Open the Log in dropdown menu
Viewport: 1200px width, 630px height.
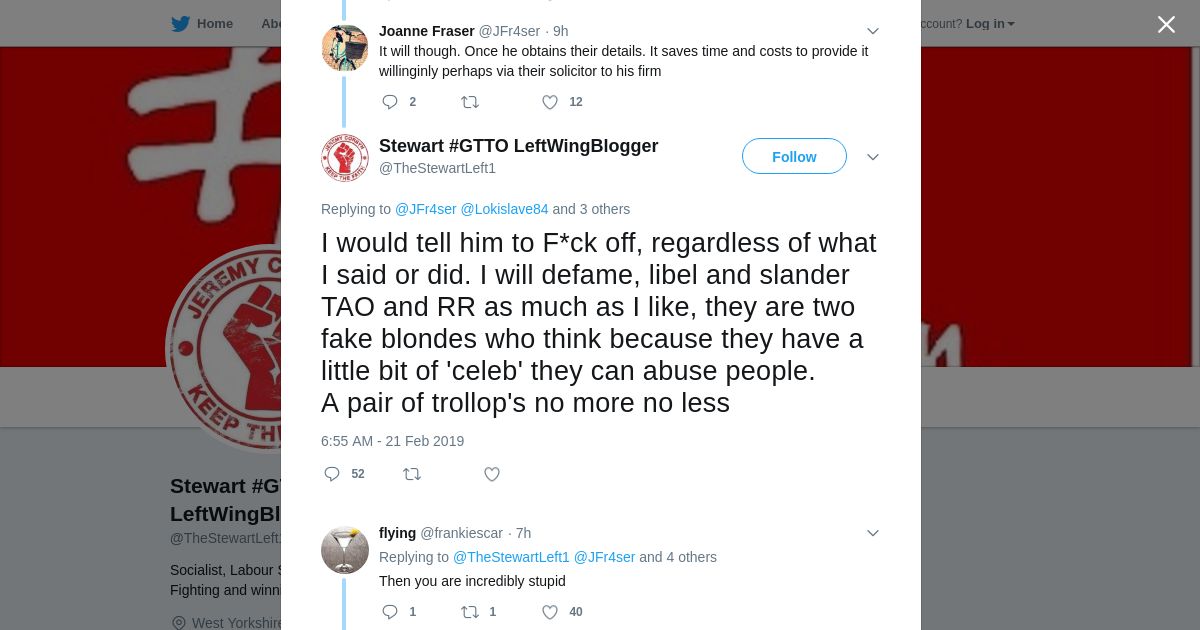coord(990,24)
